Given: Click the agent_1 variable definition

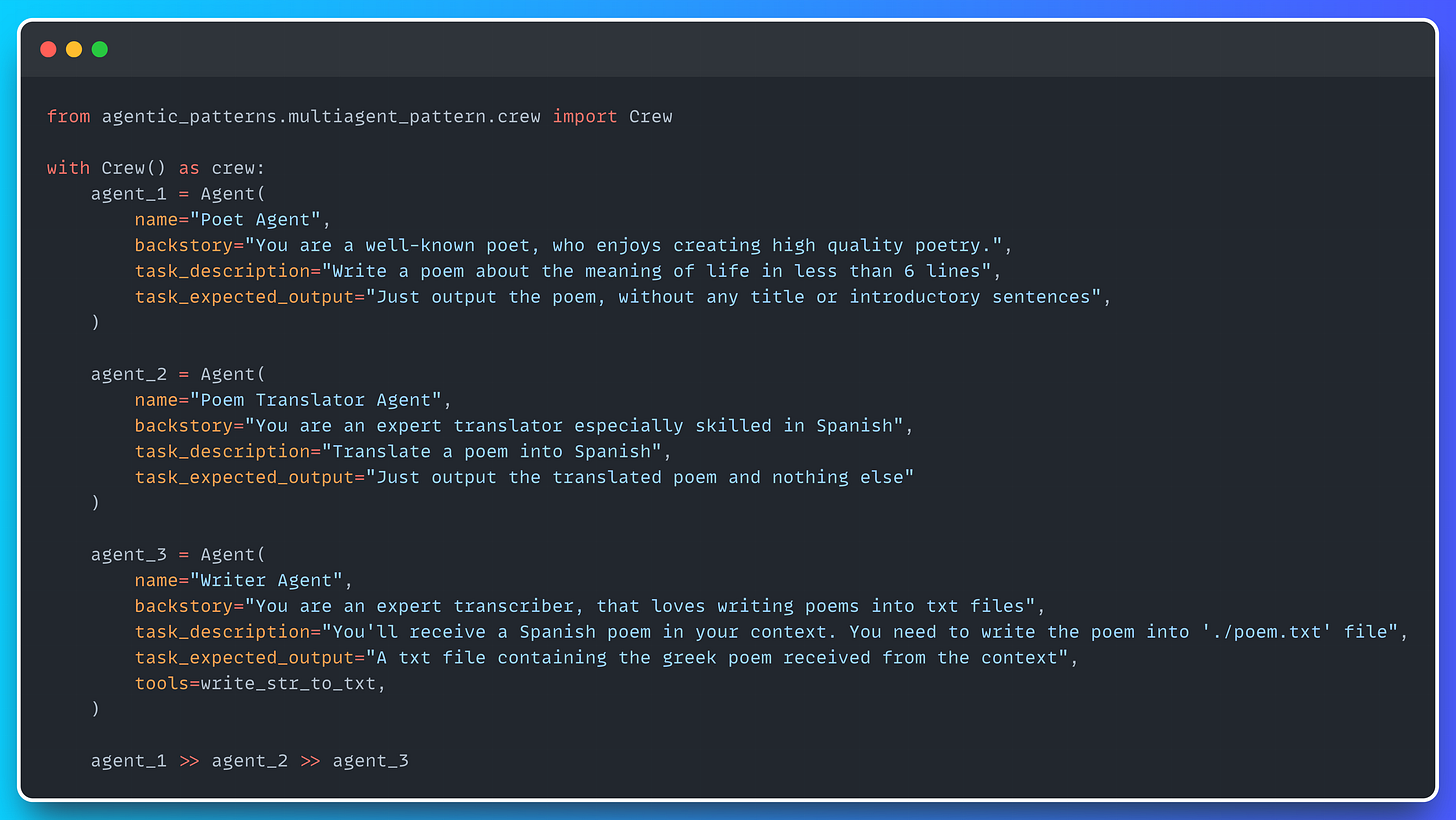Looking at the screenshot, I should tap(129, 194).
